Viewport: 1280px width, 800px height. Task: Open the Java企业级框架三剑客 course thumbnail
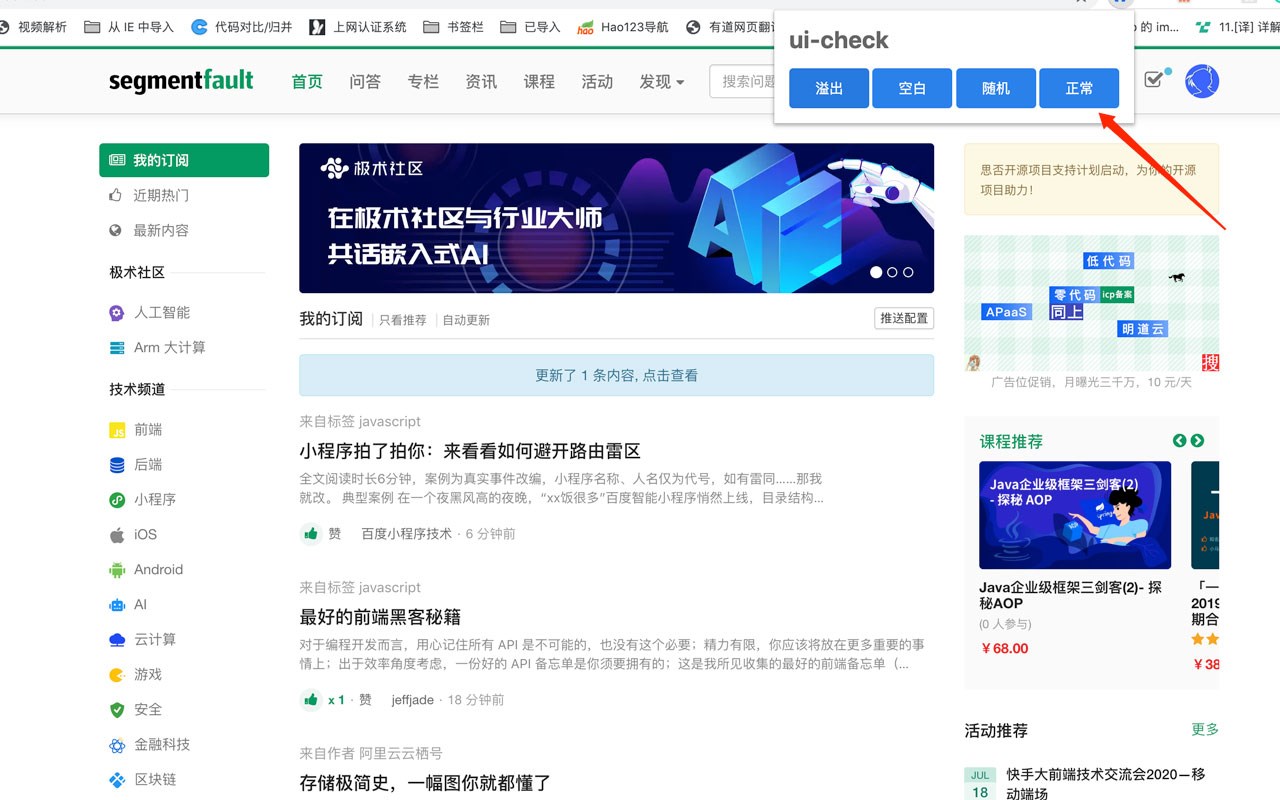[x=1075, y=515]
